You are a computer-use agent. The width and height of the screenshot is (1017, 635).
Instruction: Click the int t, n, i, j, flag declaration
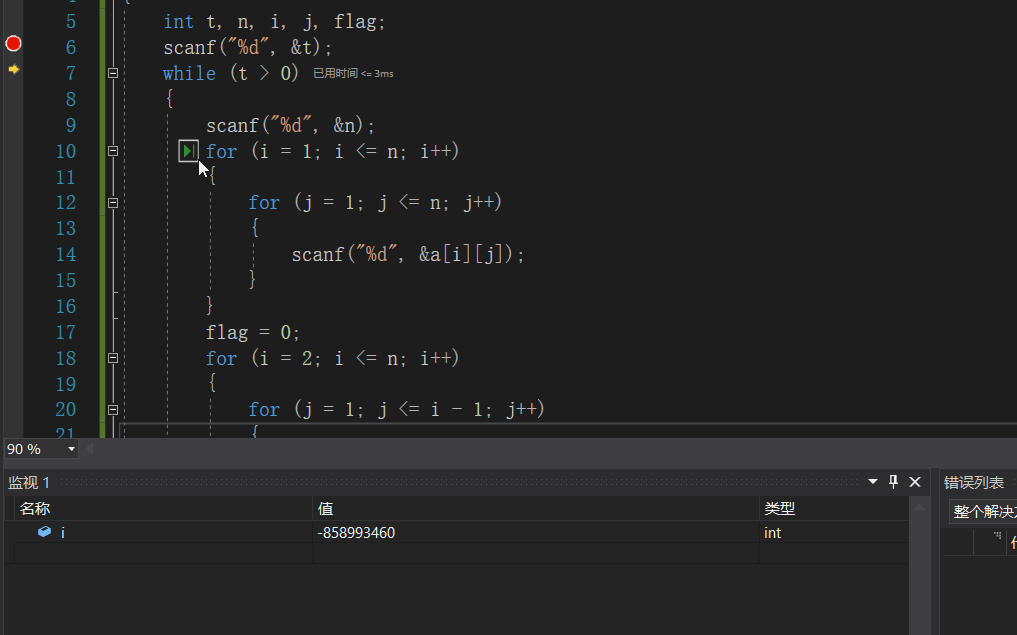274,22
